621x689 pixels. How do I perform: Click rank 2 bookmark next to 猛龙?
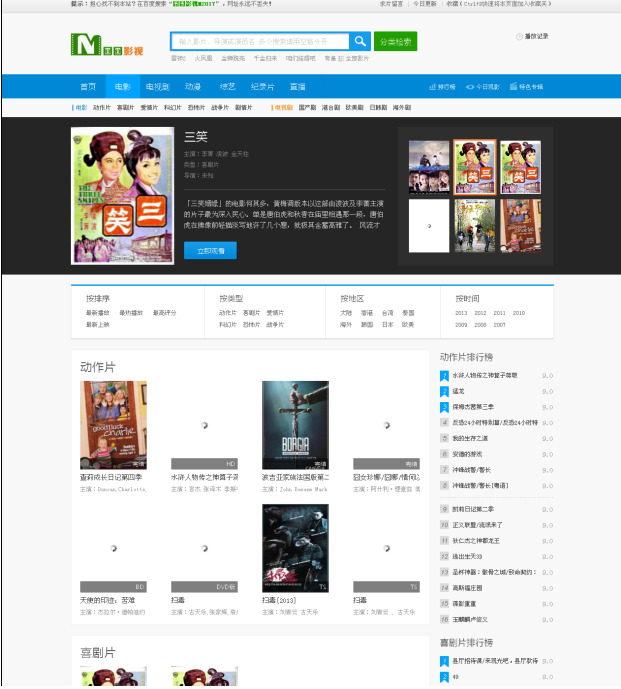(444, 392)
